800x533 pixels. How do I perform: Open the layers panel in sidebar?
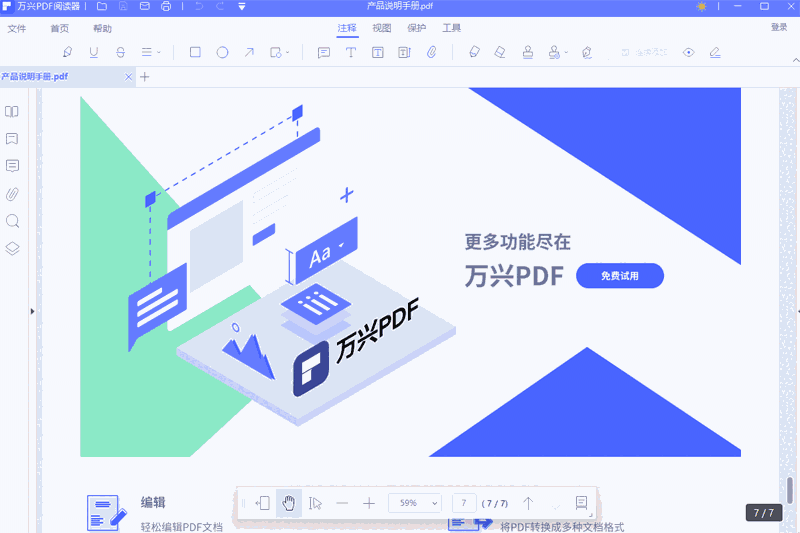[12, 248]
